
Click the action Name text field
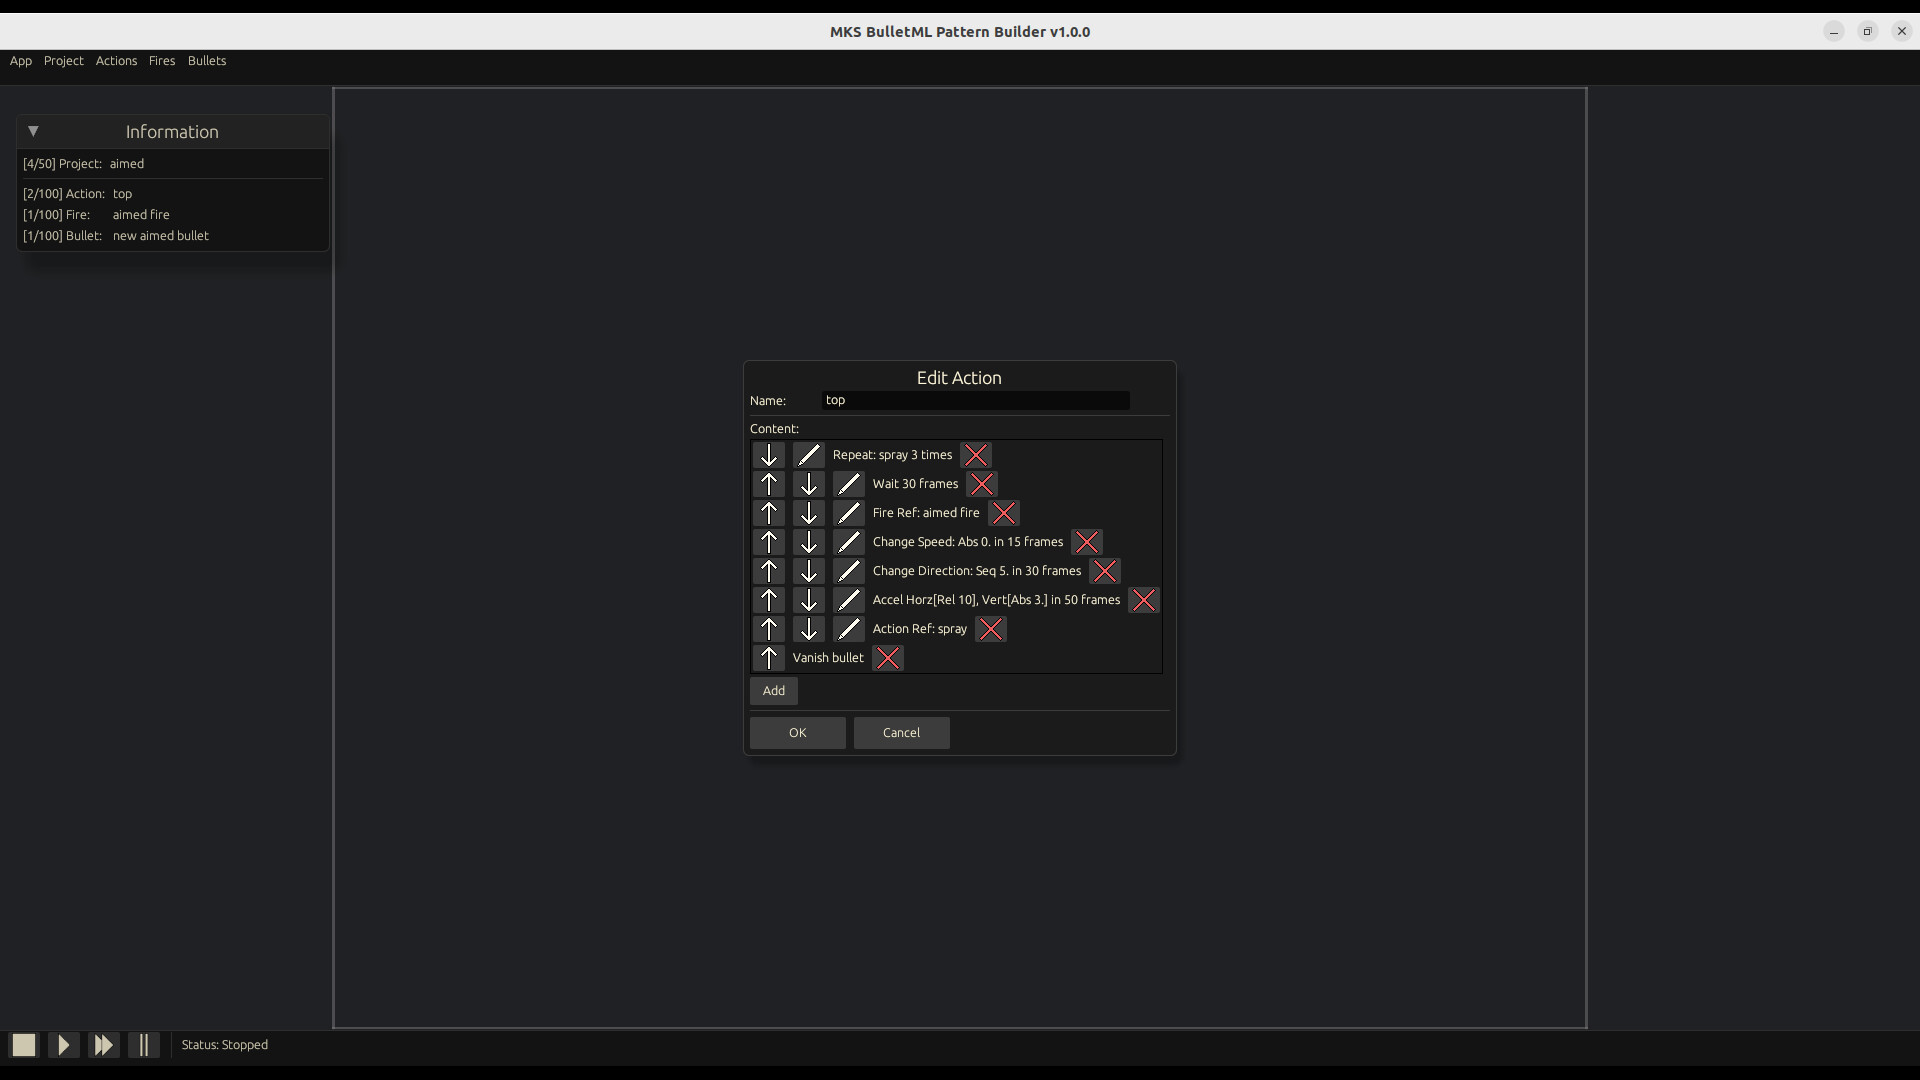pos(975,400)
